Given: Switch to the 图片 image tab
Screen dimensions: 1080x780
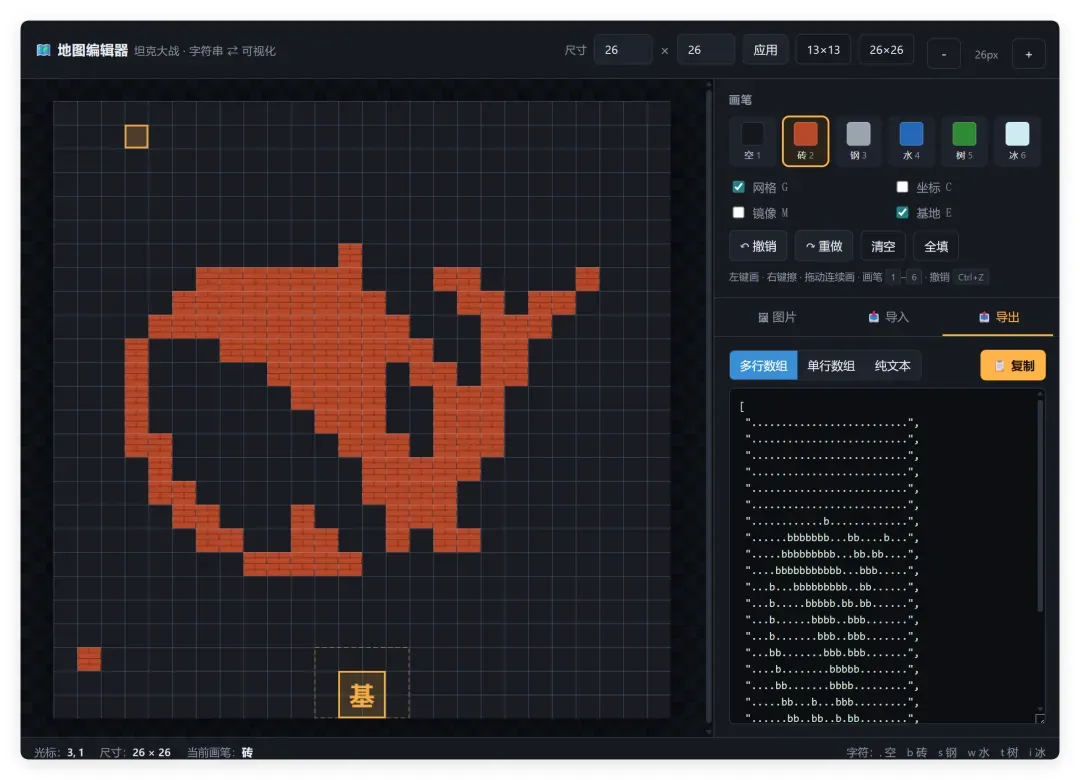Looking at the screenshot, I should [777, 317].
